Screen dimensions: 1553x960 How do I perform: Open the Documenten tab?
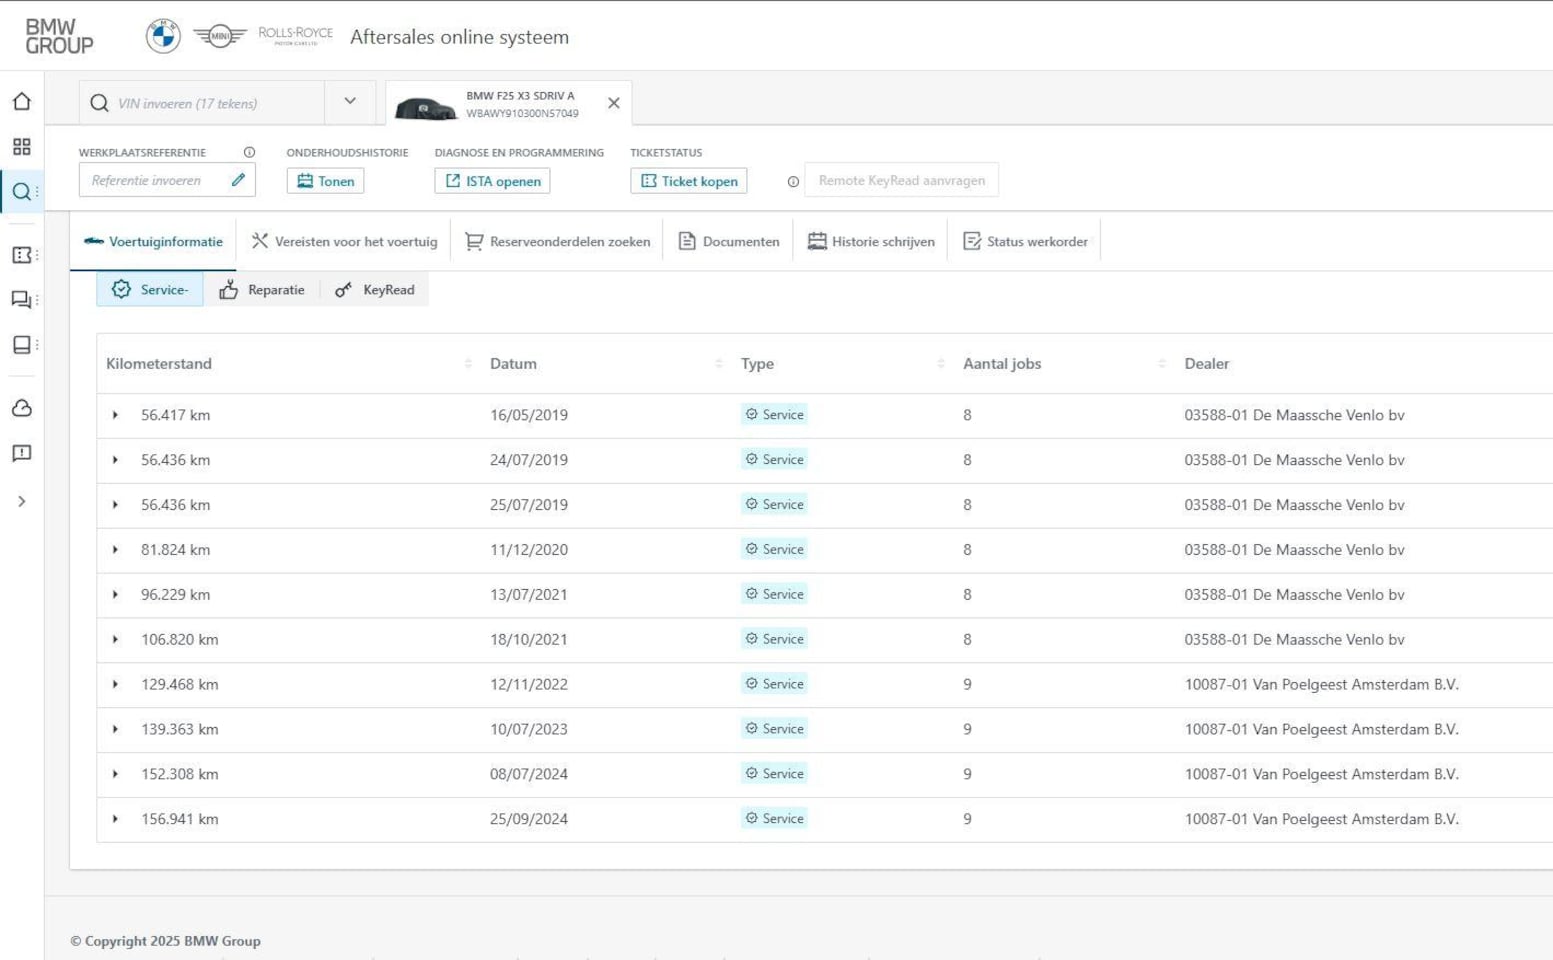[x=729, y=241]
